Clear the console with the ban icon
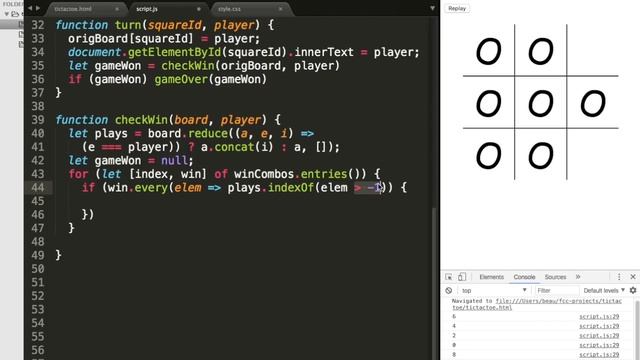This screenshot has width=640, height=360. pos(449,290)
